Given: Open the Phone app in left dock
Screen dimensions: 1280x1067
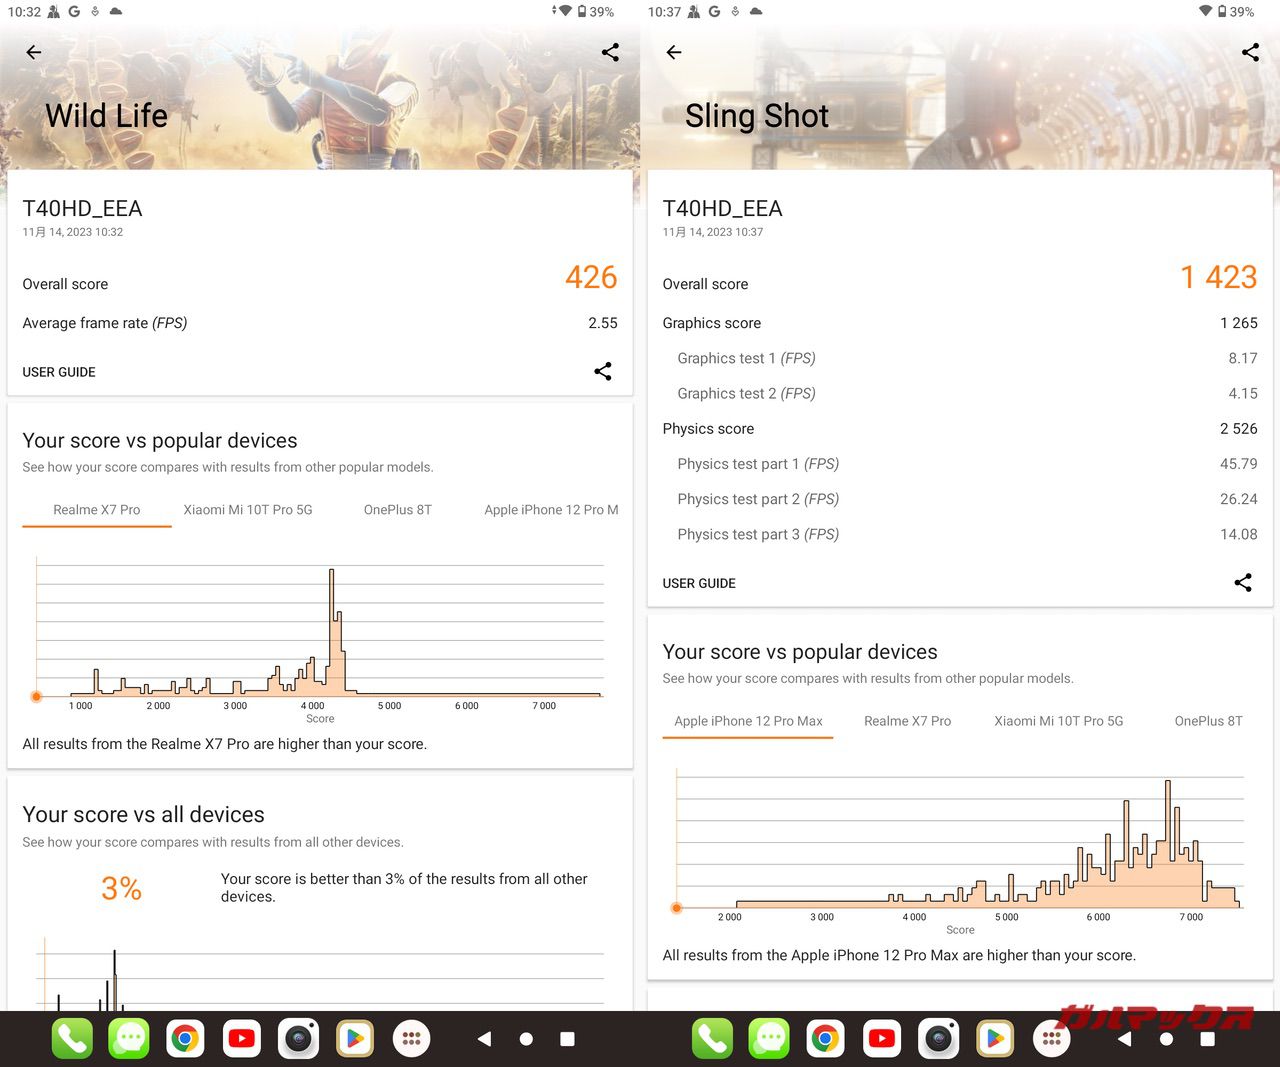Looking at the screenshot, I should point(72,1039).
